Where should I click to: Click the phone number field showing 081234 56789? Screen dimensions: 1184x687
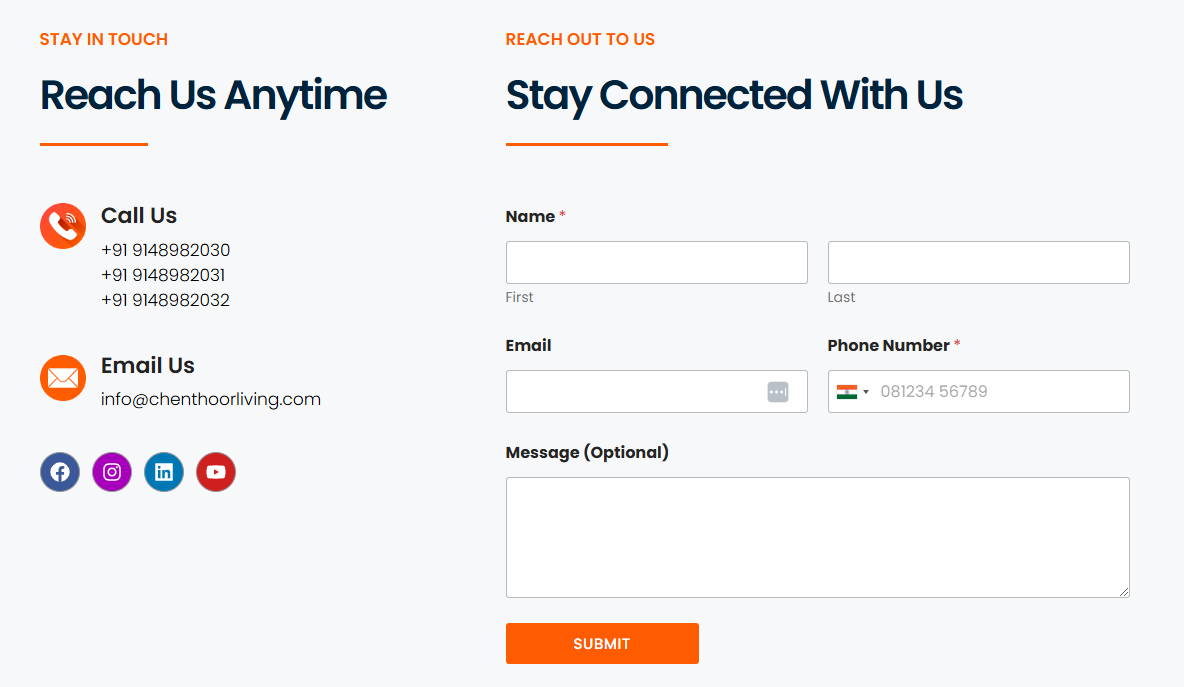979,392
